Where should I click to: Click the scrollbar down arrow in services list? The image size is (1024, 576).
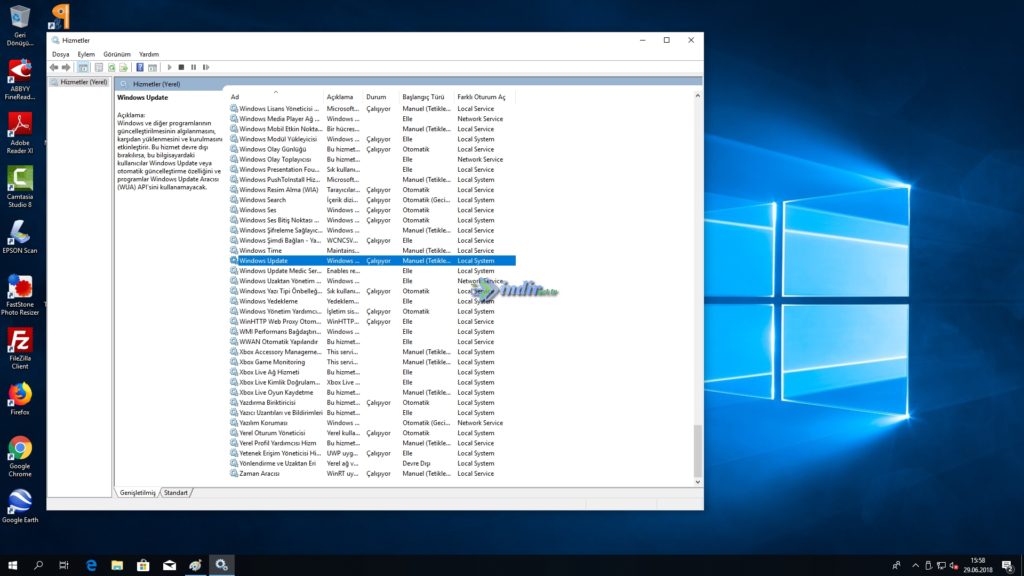coord(697,482)
